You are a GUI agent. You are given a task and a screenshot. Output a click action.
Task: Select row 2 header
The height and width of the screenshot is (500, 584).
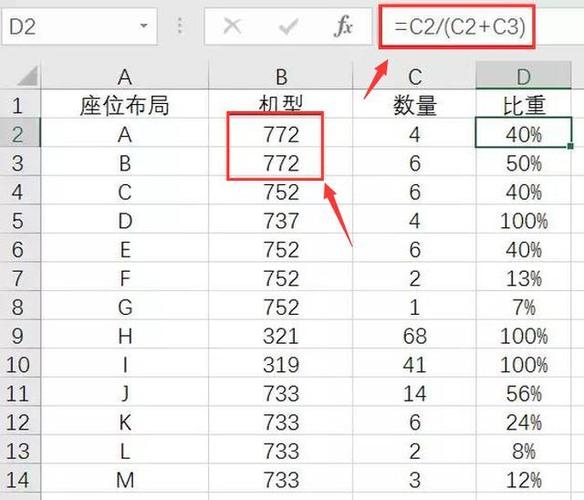(19, 133)
